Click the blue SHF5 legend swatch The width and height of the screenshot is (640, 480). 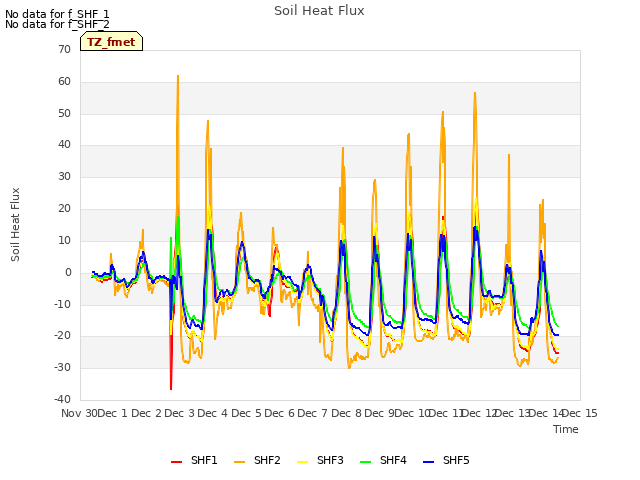428,462
